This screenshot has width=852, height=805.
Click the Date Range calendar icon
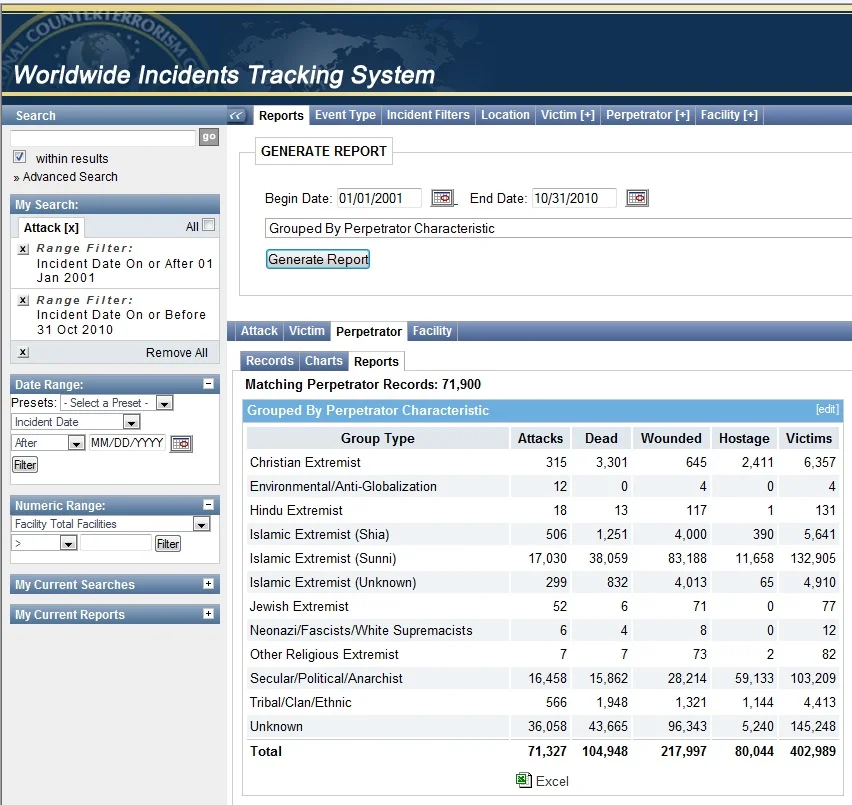pos(181,443)
